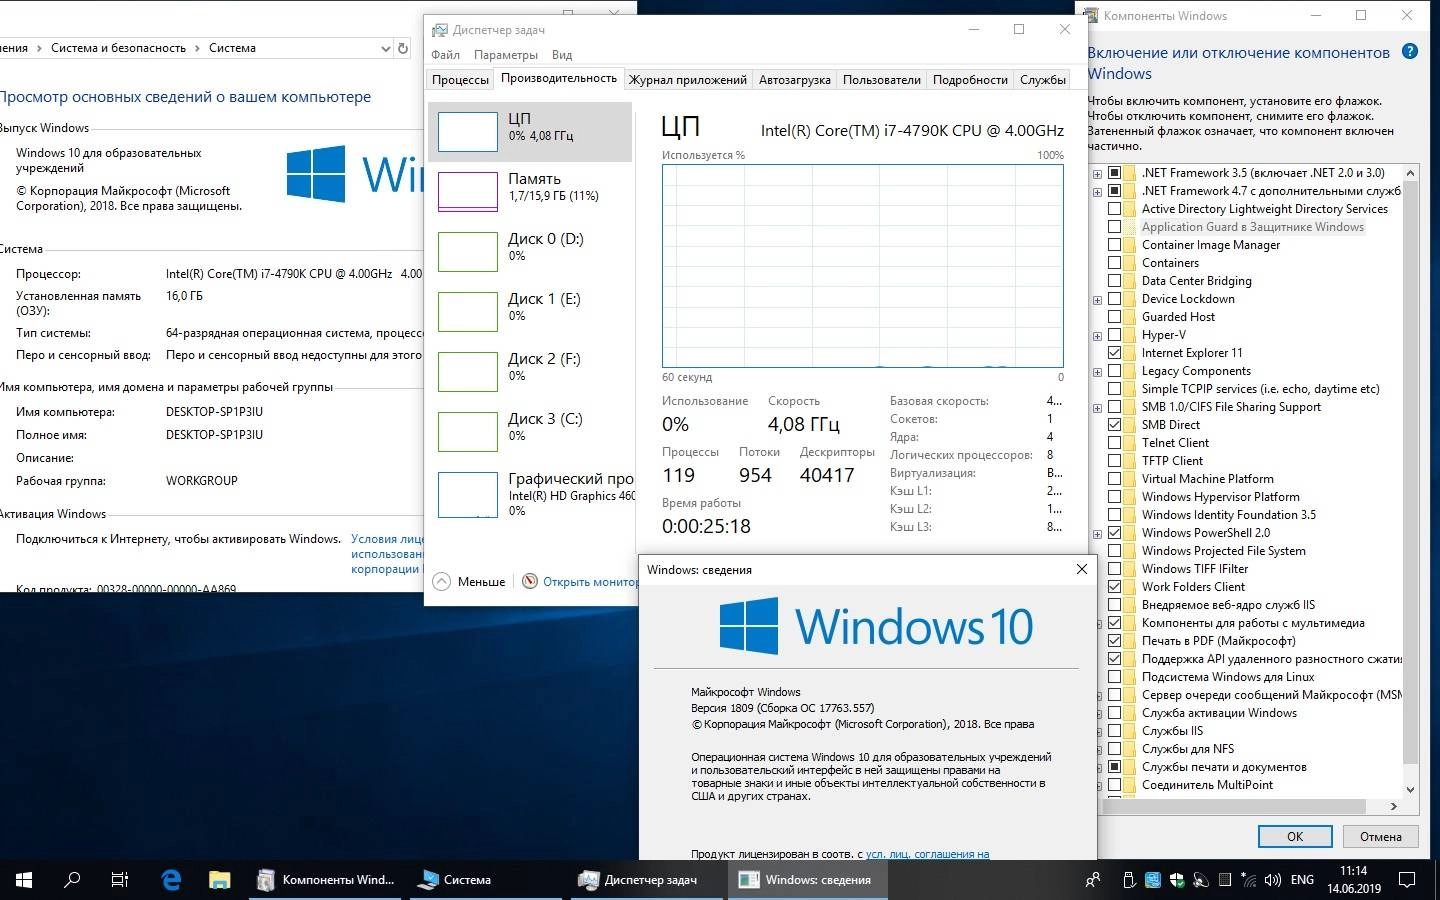Click OK in Windows Features dialog

tap(1295, 836)
